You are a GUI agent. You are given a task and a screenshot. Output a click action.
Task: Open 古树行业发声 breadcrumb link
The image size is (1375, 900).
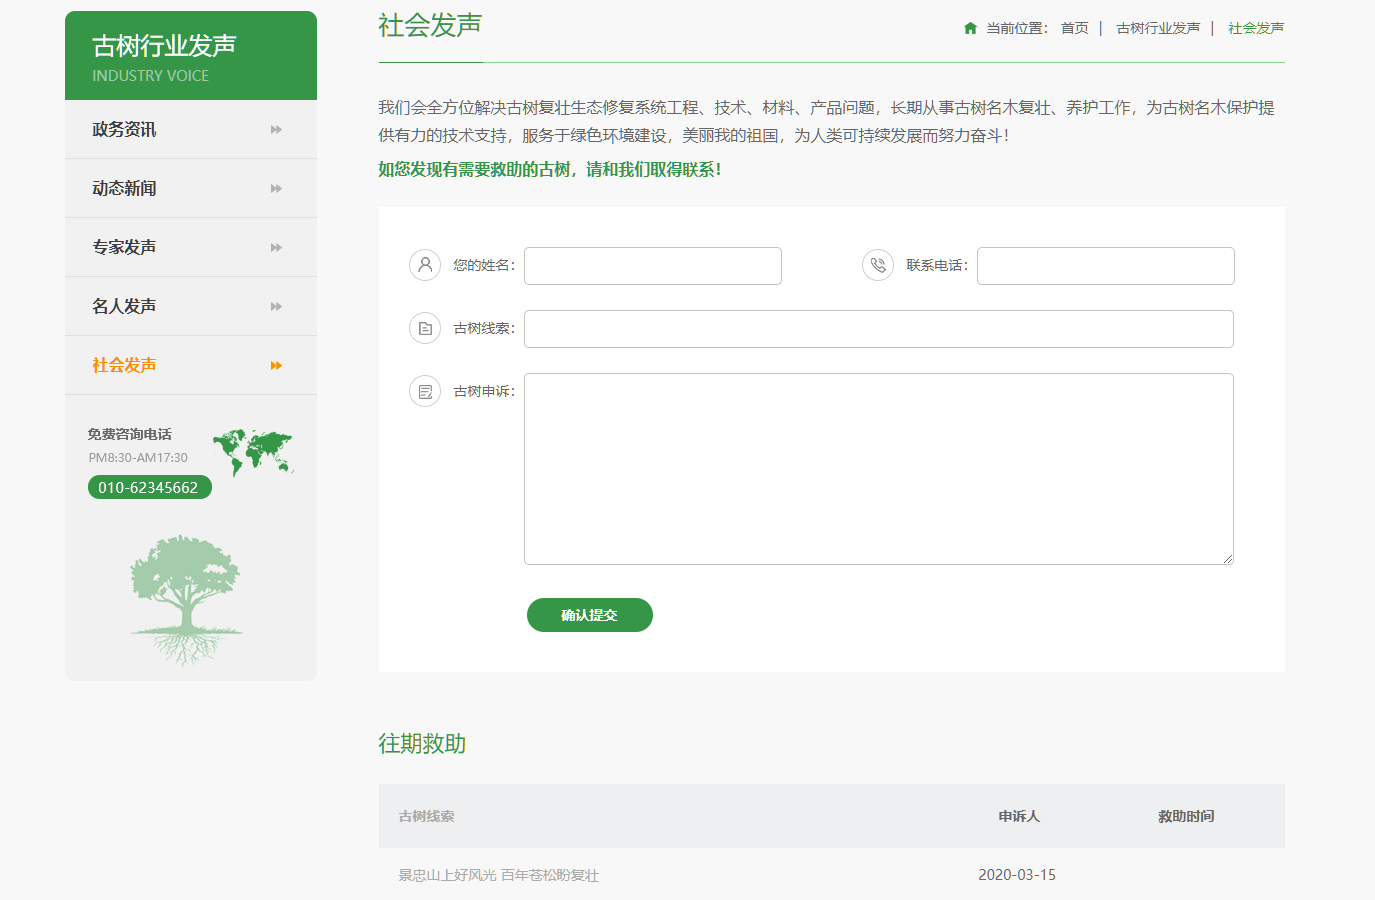tap(1158, 28)
